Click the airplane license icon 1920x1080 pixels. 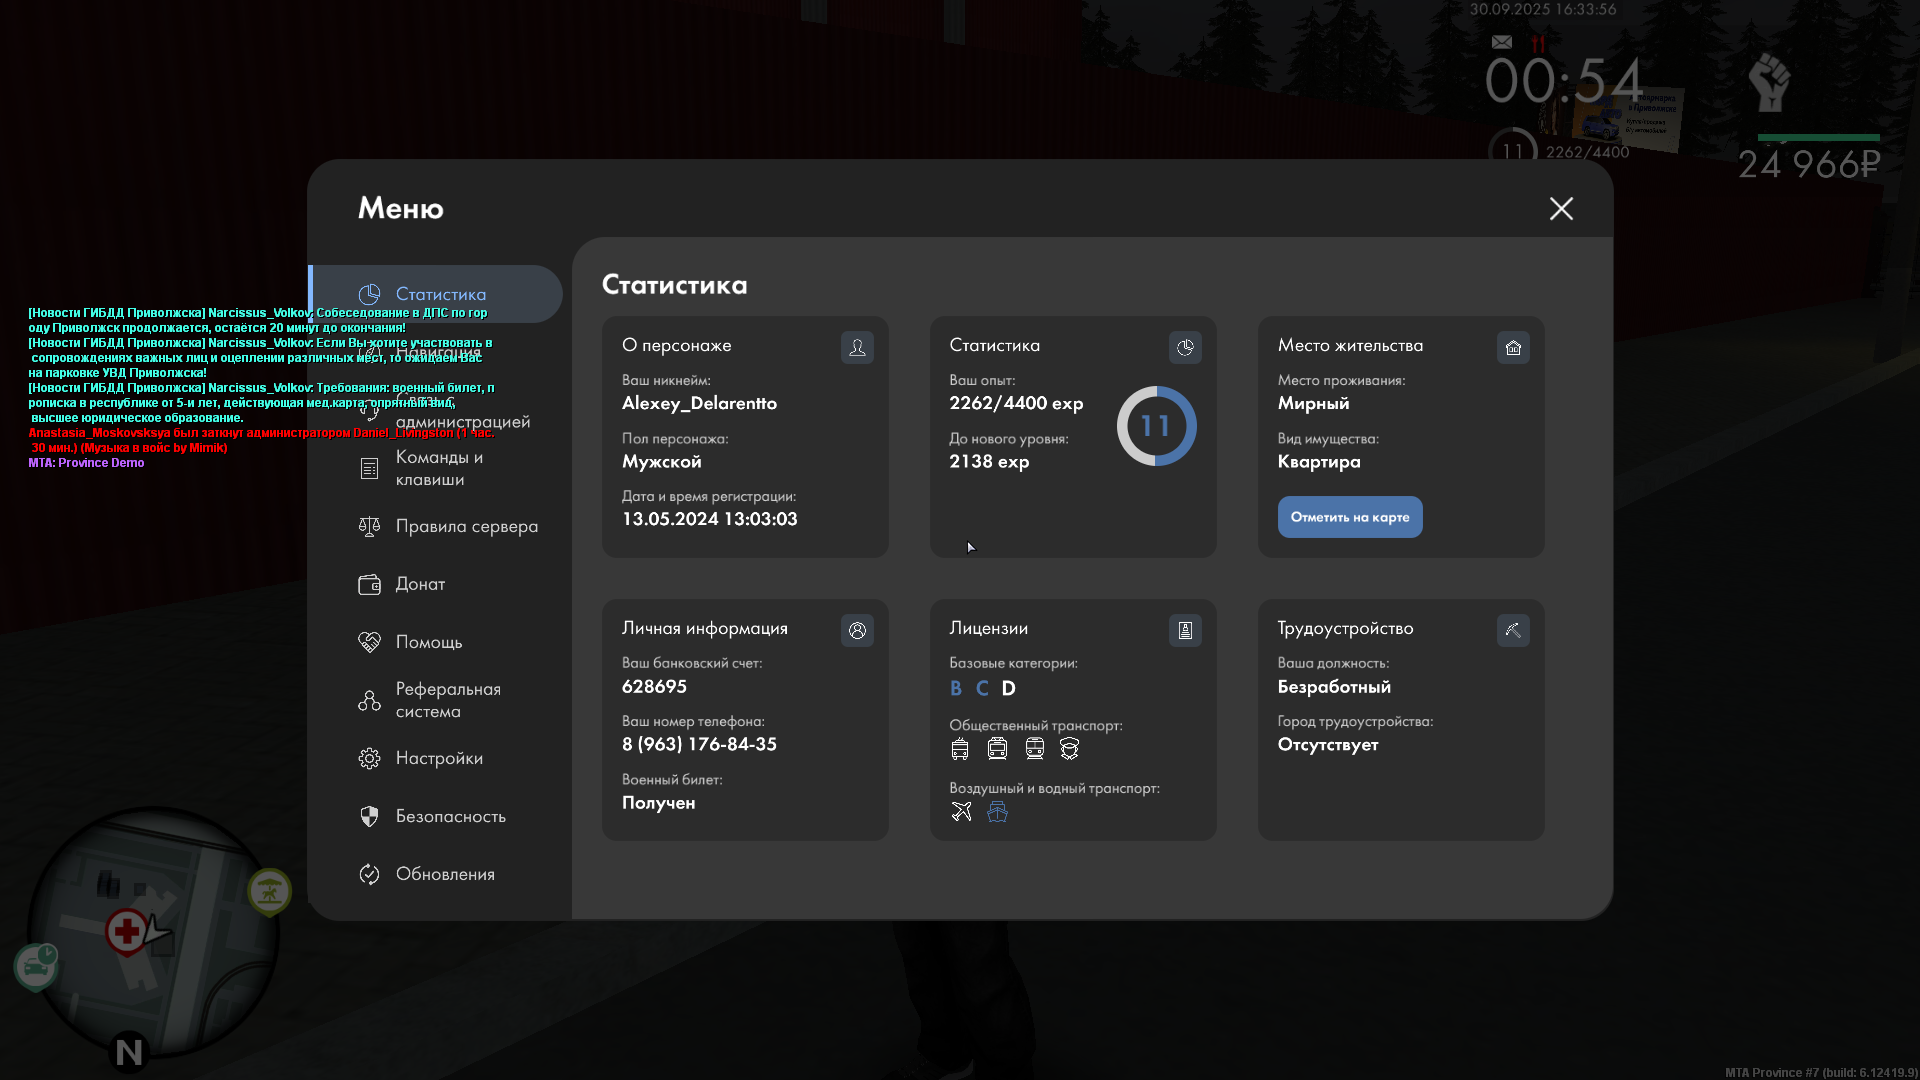pos(961,812)
